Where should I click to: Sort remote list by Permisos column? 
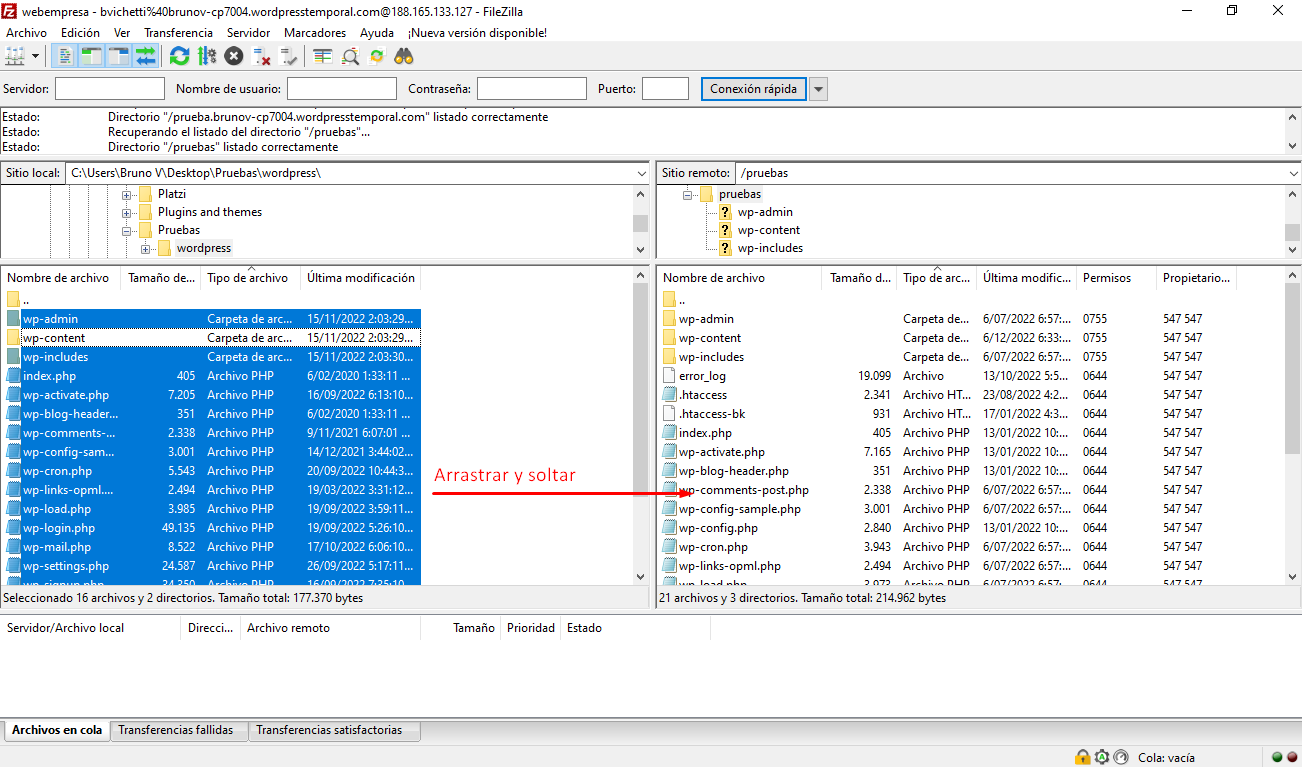pyautogui.click(x=1116, y=278)
